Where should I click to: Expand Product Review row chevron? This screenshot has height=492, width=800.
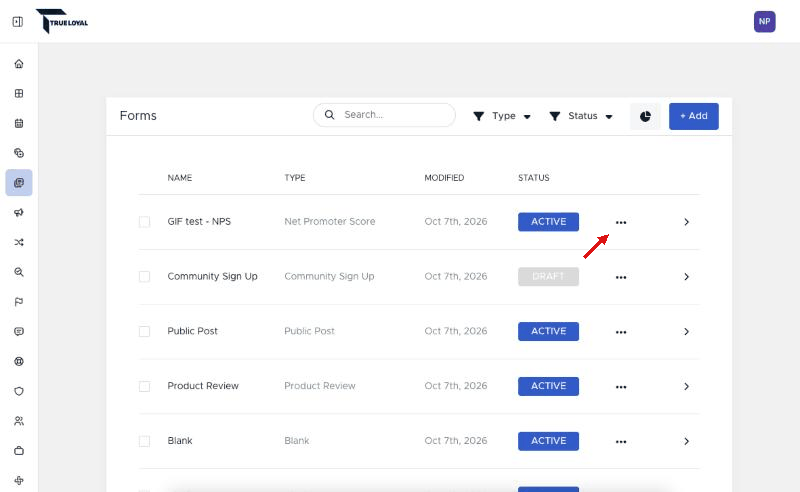click(x=686, y=386)
